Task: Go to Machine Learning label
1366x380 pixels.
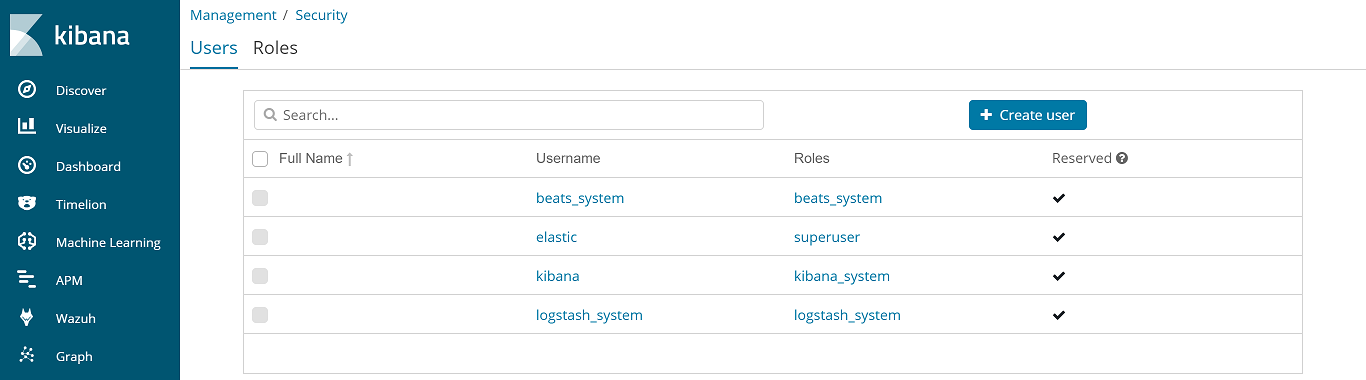Action: [108, 242]
